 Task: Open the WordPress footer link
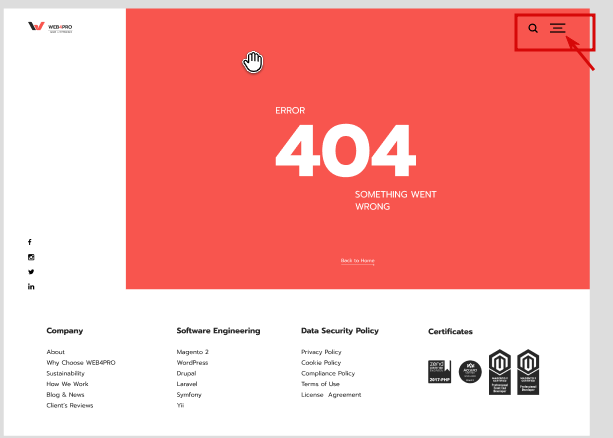click(x=192, y=363)
